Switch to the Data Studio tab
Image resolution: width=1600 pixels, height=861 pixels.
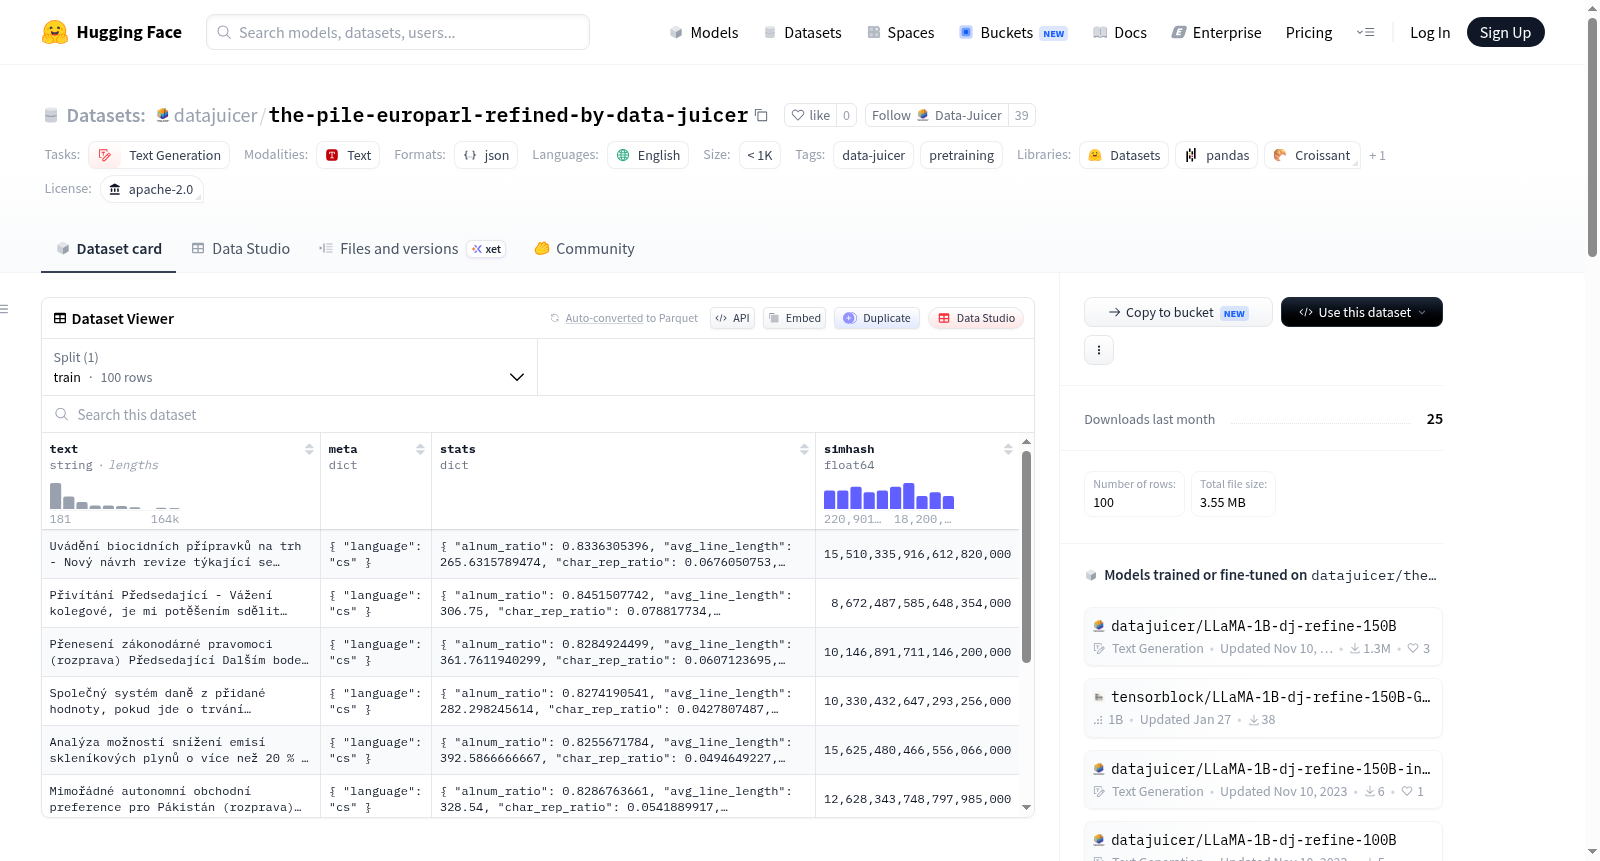click(241, 249)
